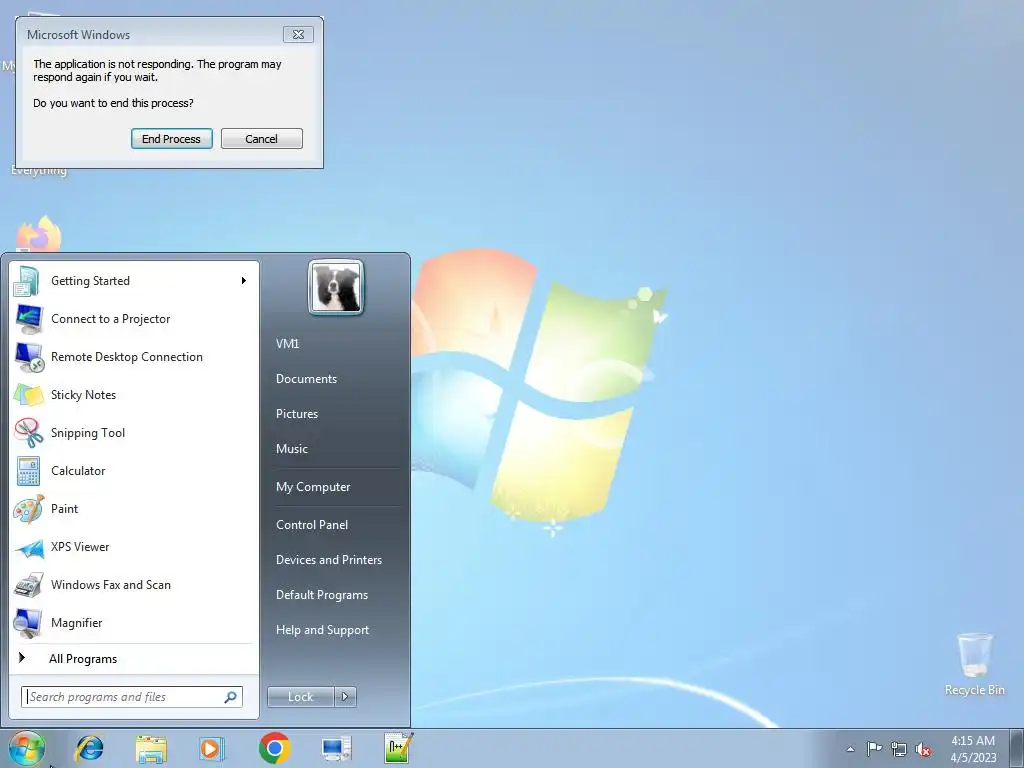Click the Show desktop strip
This screenshot has width=1024, height=768.
(1018, 749)
